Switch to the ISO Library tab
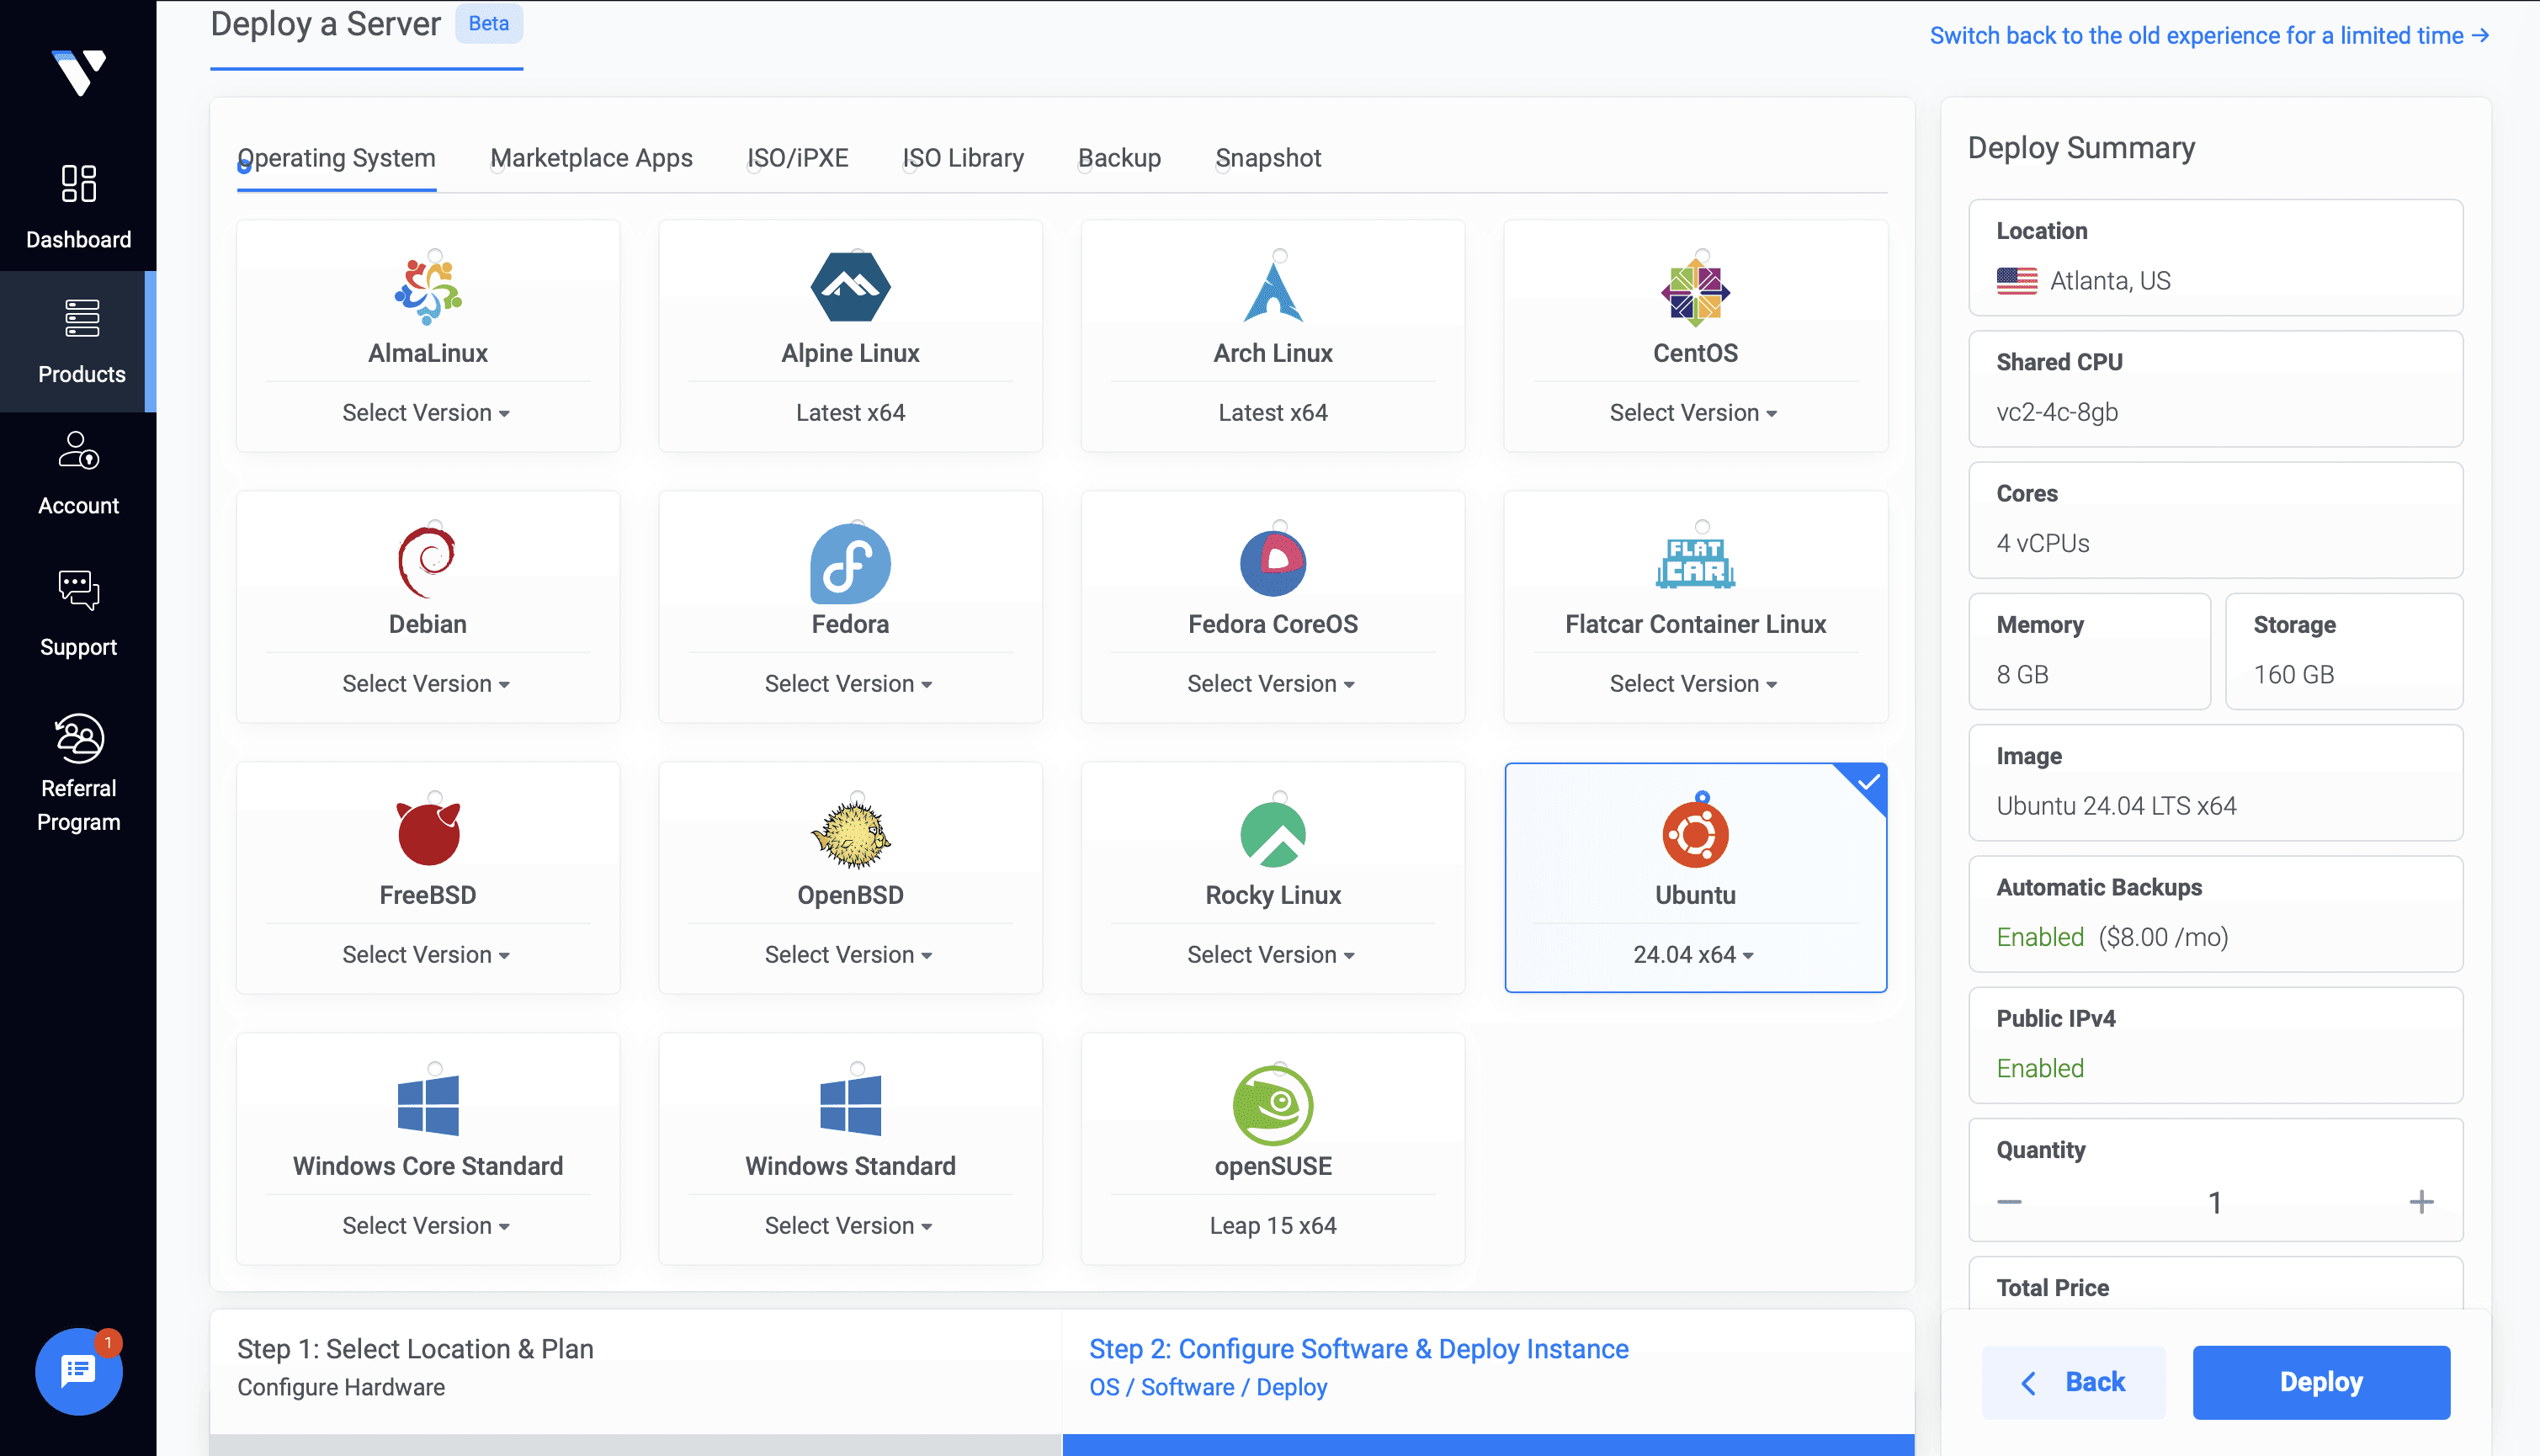 [x=963, y=158]
